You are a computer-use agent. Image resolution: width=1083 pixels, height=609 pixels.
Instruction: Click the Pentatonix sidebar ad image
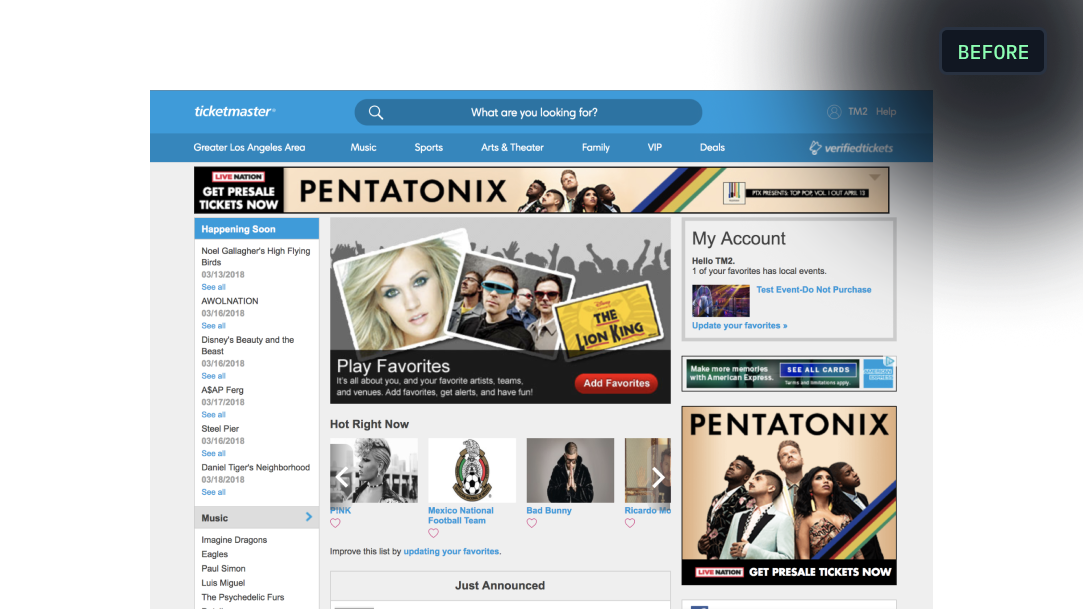(789, 496)
